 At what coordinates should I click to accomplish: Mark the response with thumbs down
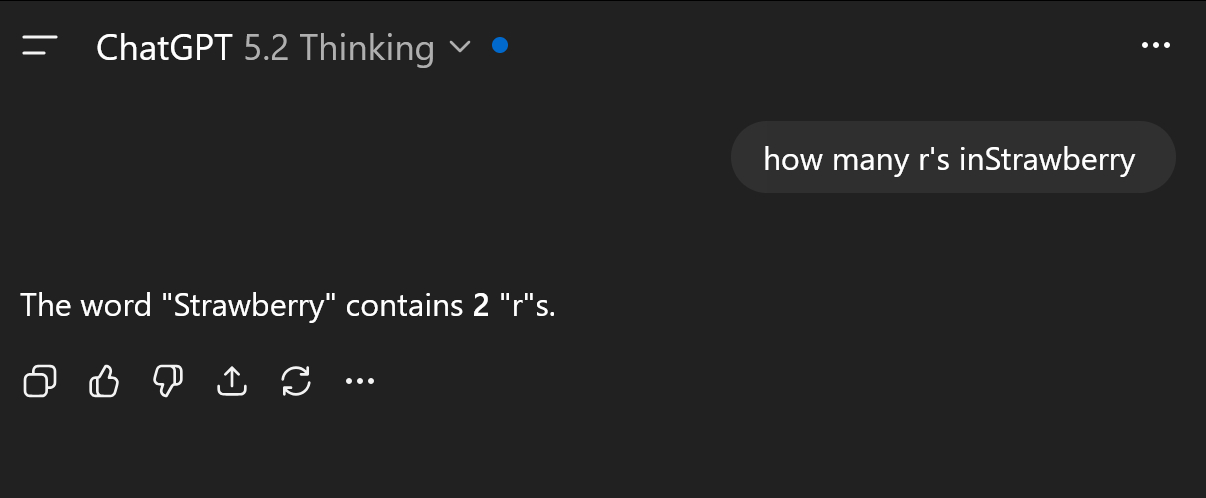click(x=167, y=380)
